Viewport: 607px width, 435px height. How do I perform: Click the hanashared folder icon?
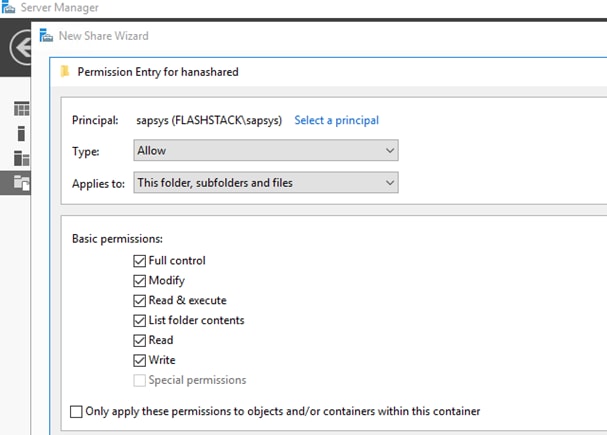tap(65, 72)
